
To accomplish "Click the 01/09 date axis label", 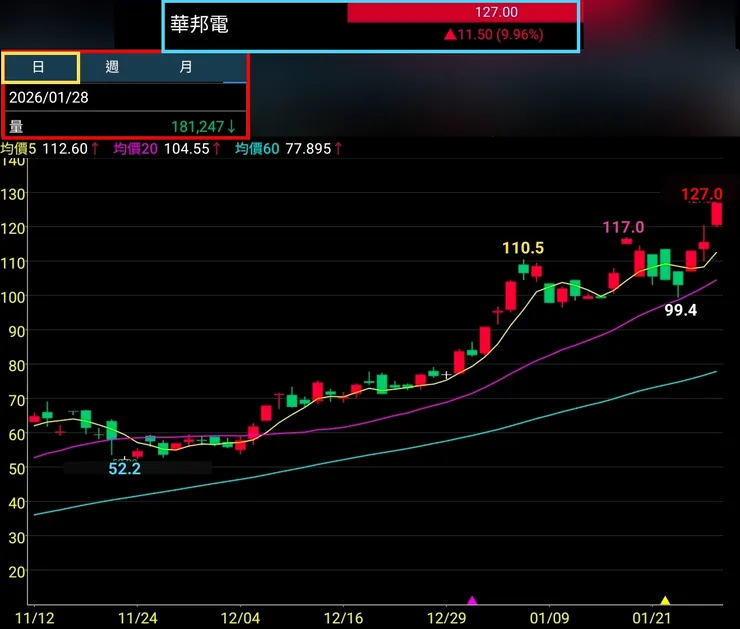I will (x=549, y=618).
